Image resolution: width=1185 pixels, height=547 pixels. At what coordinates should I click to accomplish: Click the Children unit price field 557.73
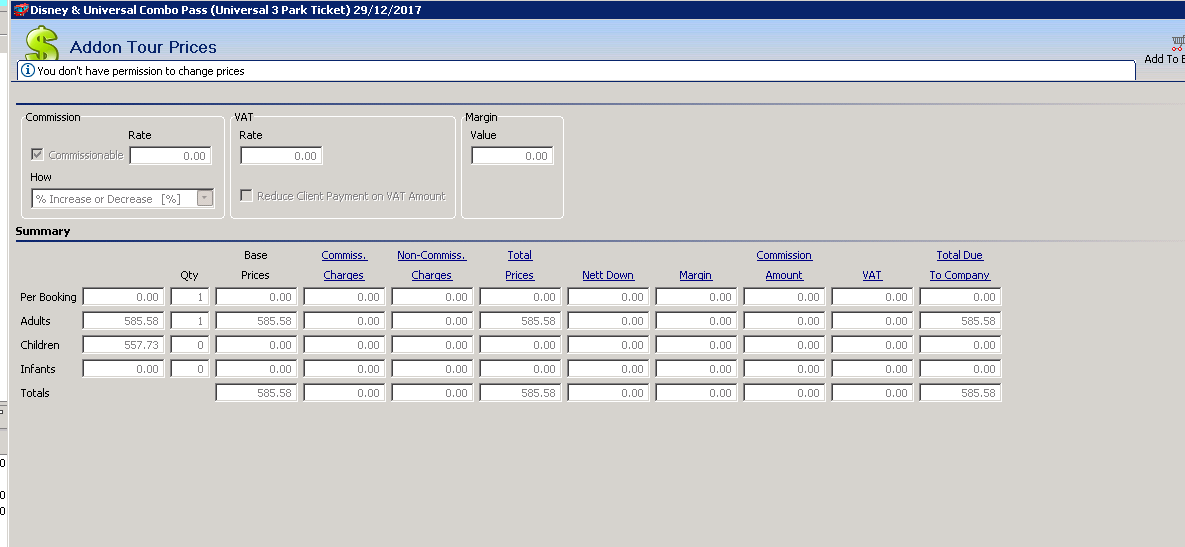[123, 345]
